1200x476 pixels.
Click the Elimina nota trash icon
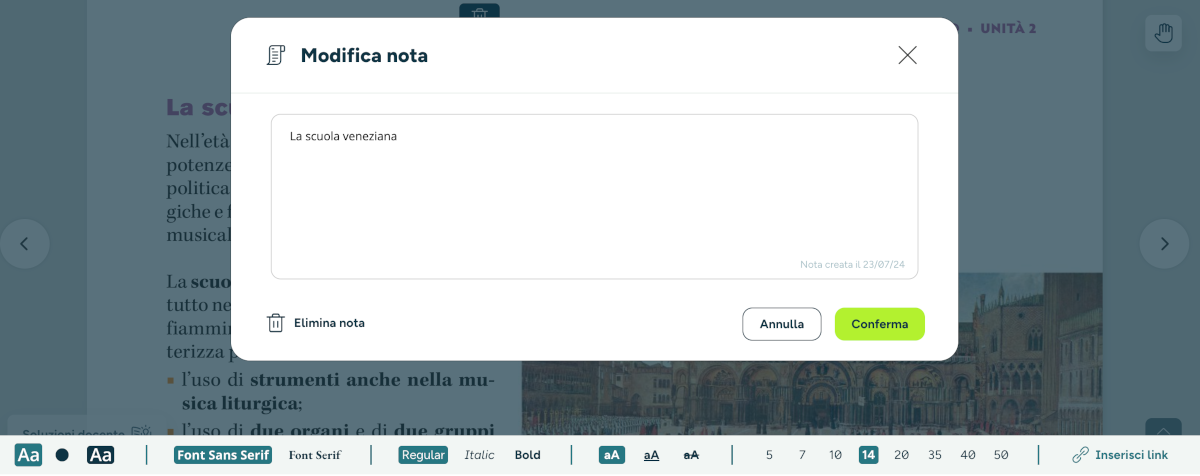pos(276,323)
